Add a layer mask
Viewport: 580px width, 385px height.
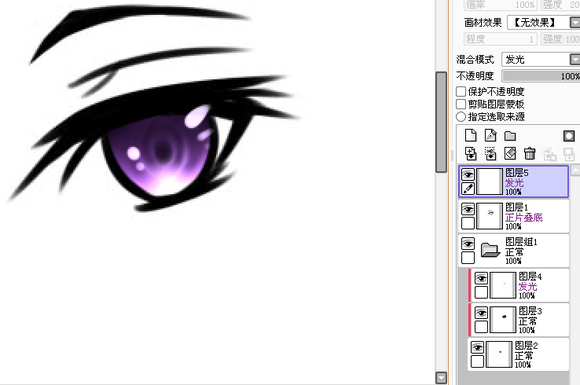pos(569,136)
